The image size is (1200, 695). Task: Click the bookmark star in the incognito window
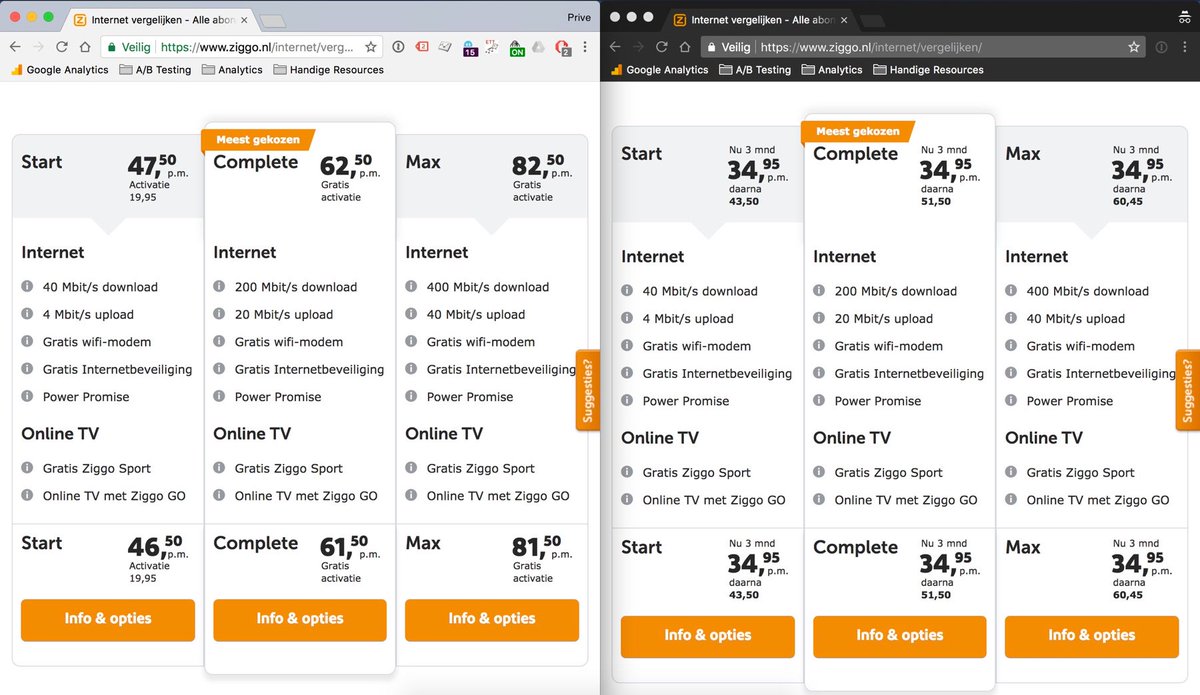(x=1134, y=46)
